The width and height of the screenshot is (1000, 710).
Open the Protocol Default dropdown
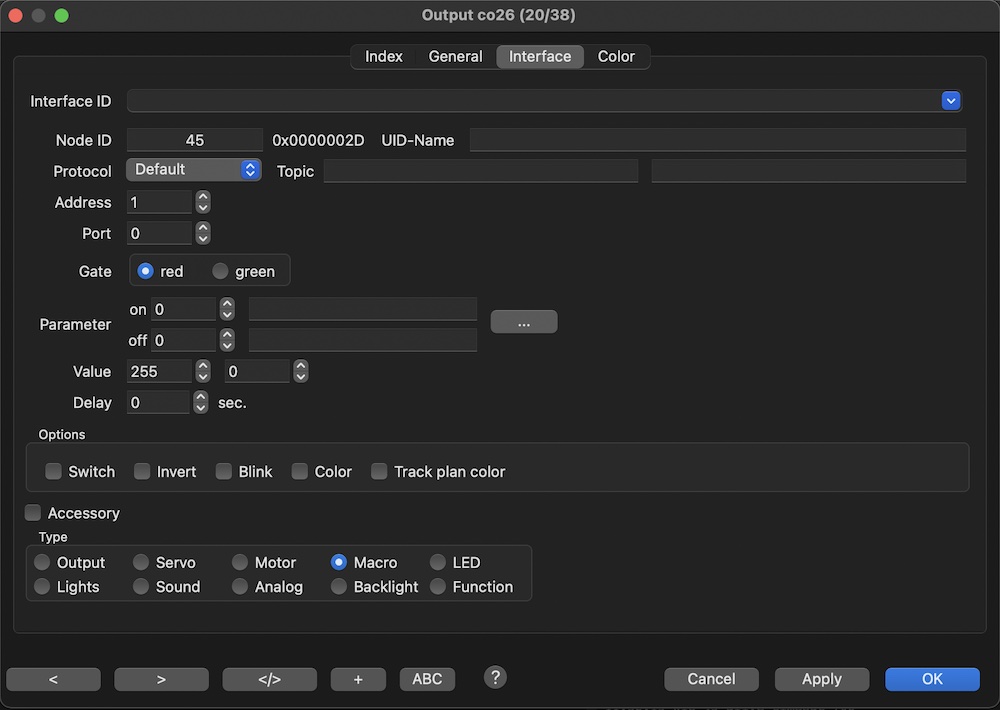[x=194, y=170]
